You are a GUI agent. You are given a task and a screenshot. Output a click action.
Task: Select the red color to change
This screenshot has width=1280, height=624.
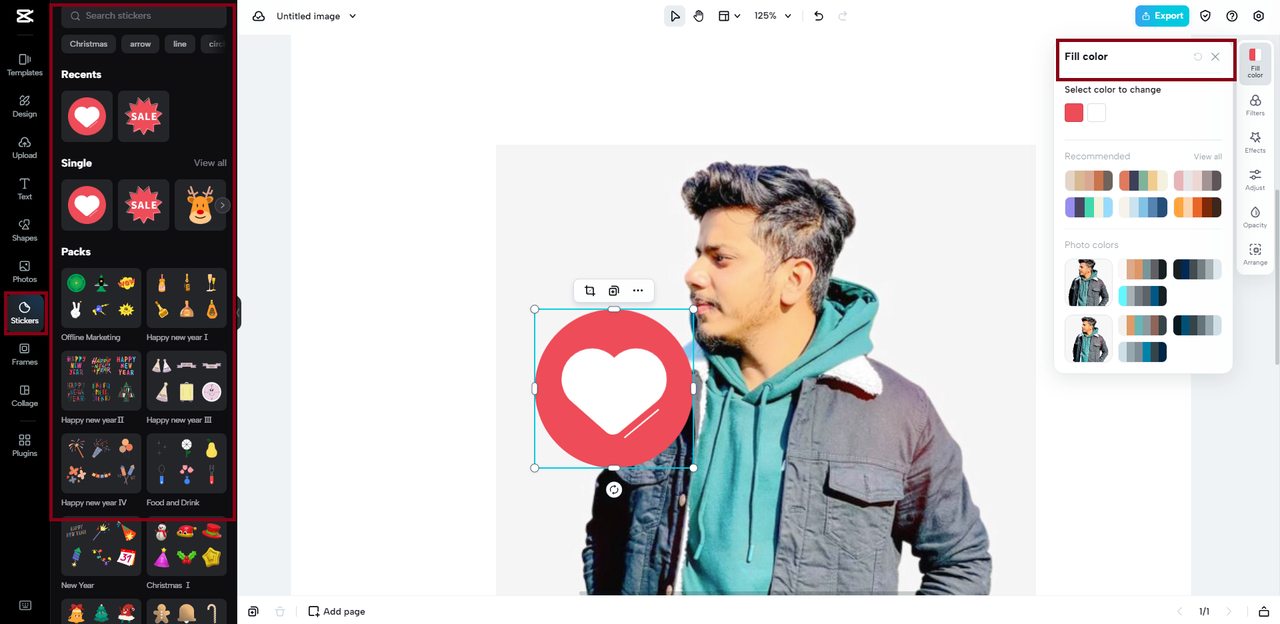tap(1074, 113)
